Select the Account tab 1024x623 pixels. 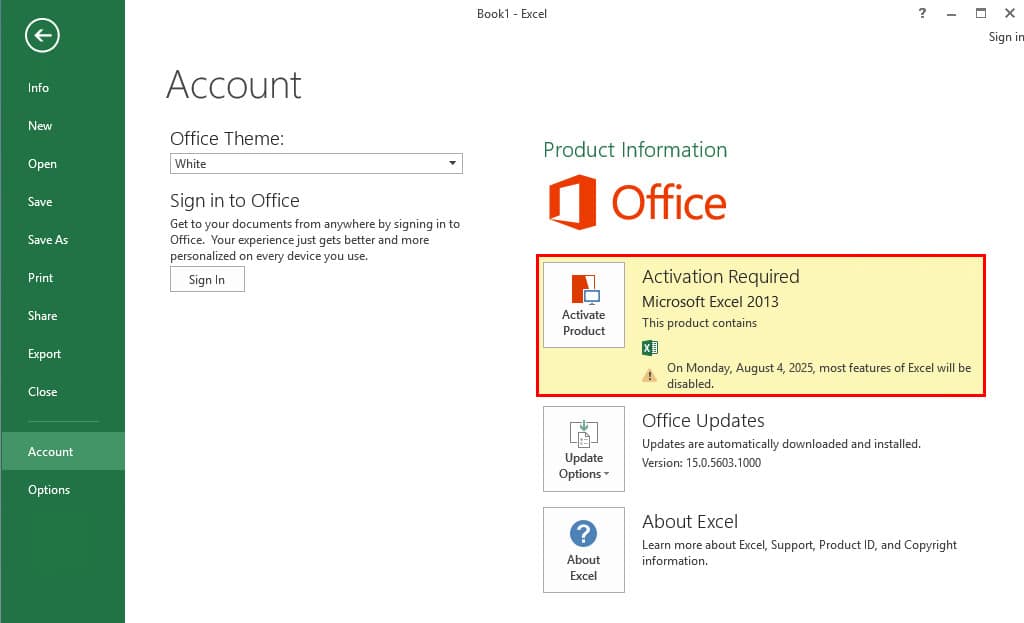click(x=63, y=451)
